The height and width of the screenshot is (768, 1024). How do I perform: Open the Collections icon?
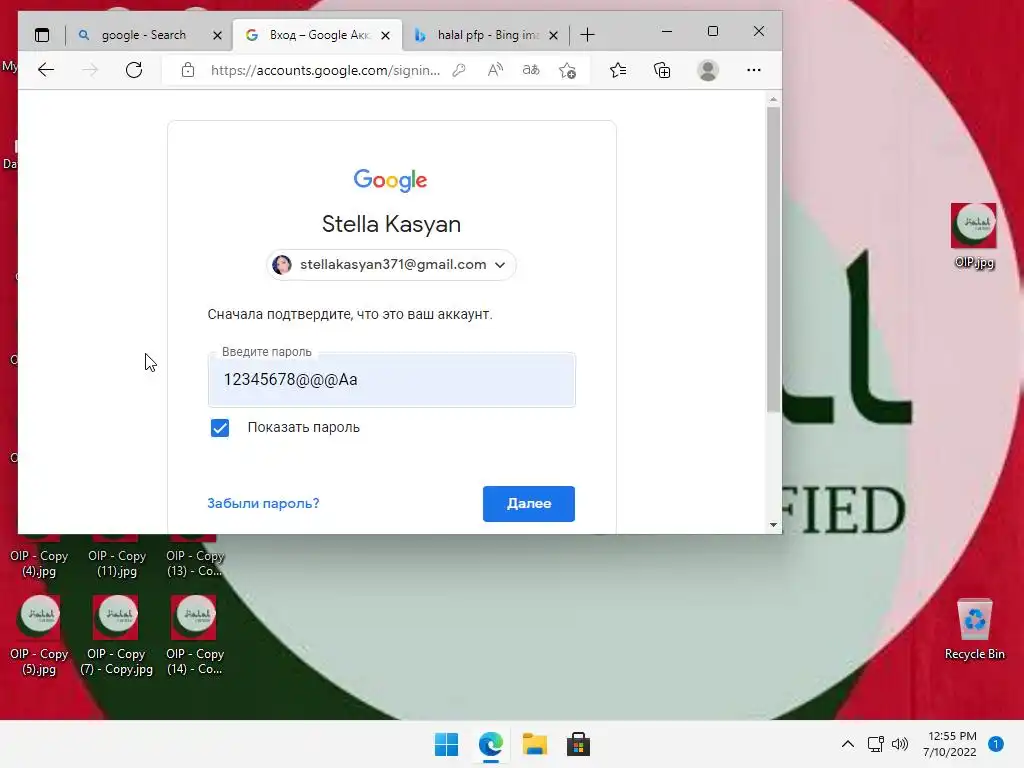(662, 70)
